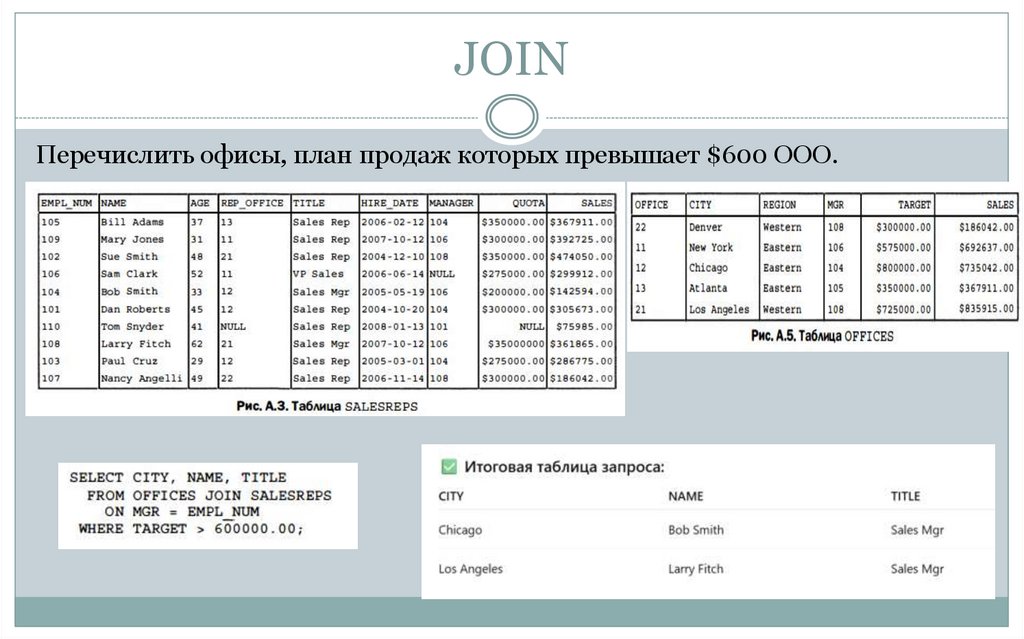The height and width of the screenshot is (639, 1024).
Task: Click the REGION column header
Action: (781, 203)
